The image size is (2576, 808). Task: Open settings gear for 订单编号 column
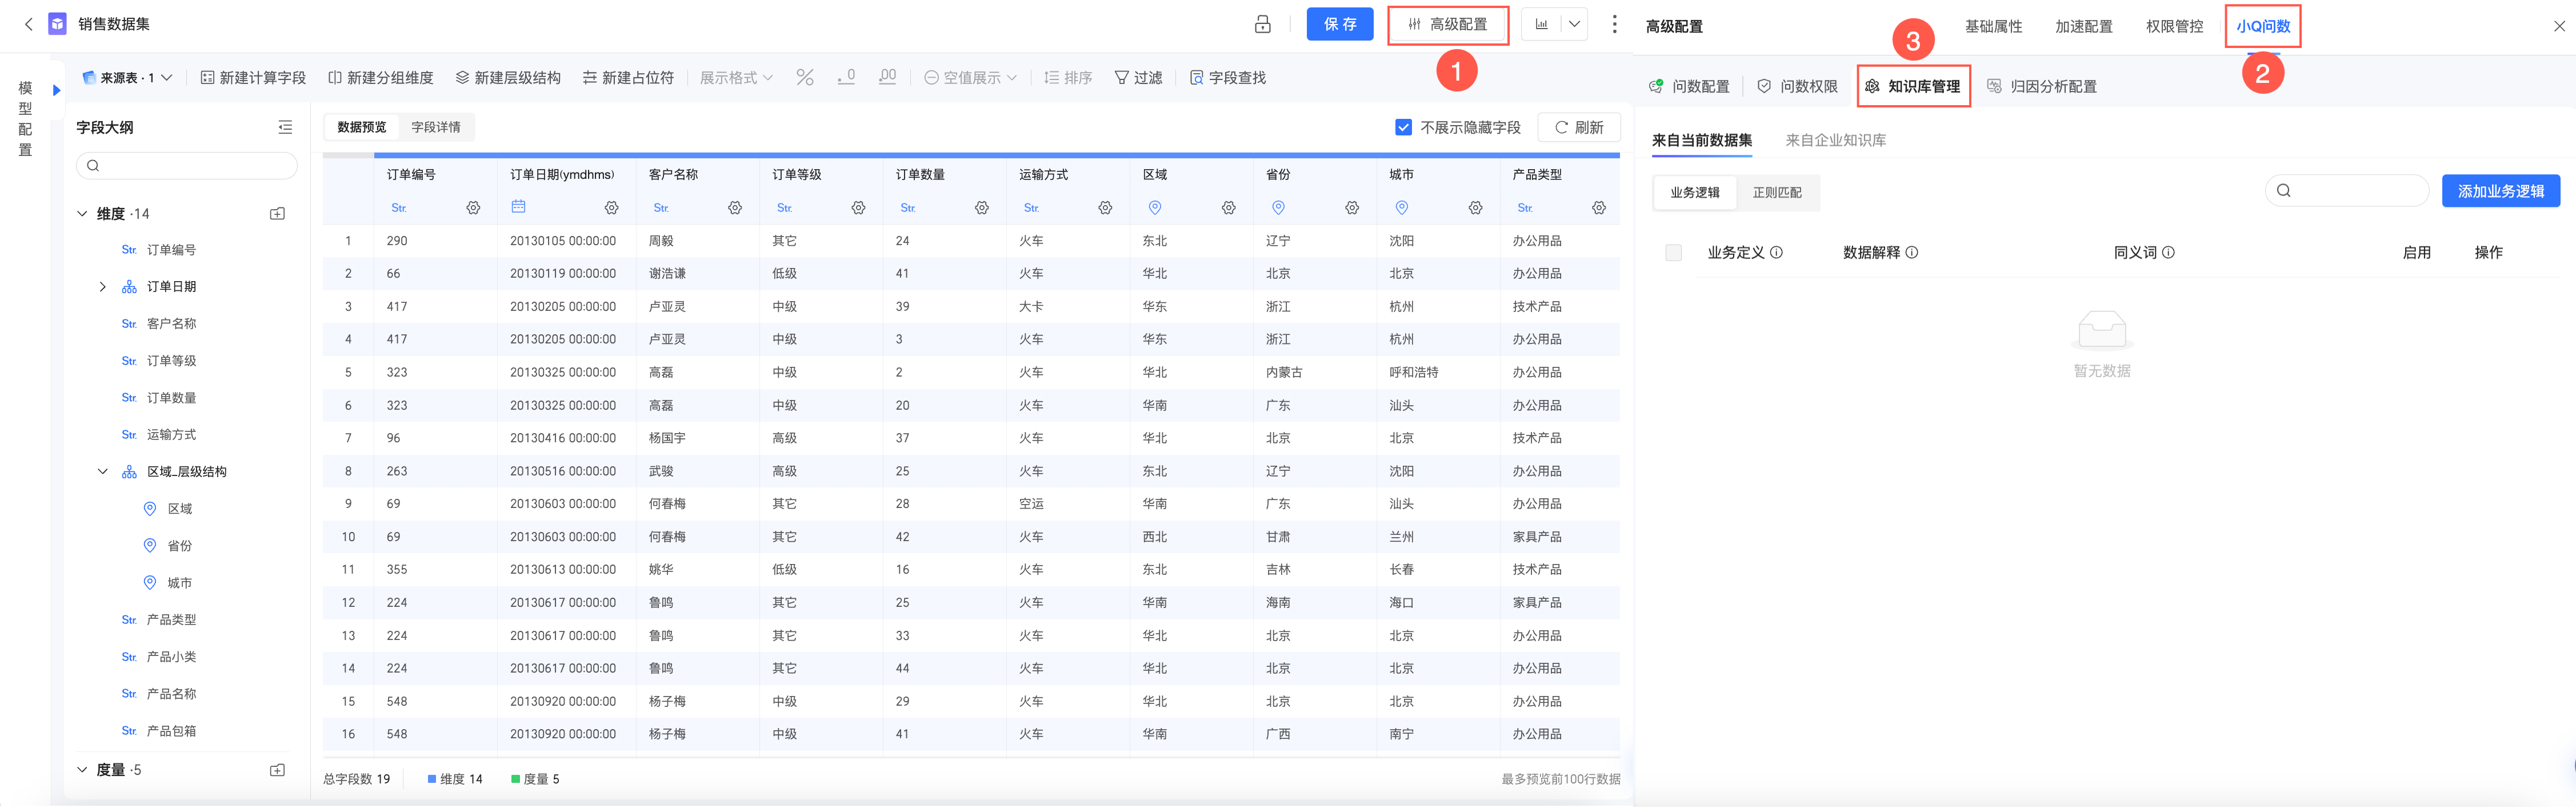(x=473, y=208)
